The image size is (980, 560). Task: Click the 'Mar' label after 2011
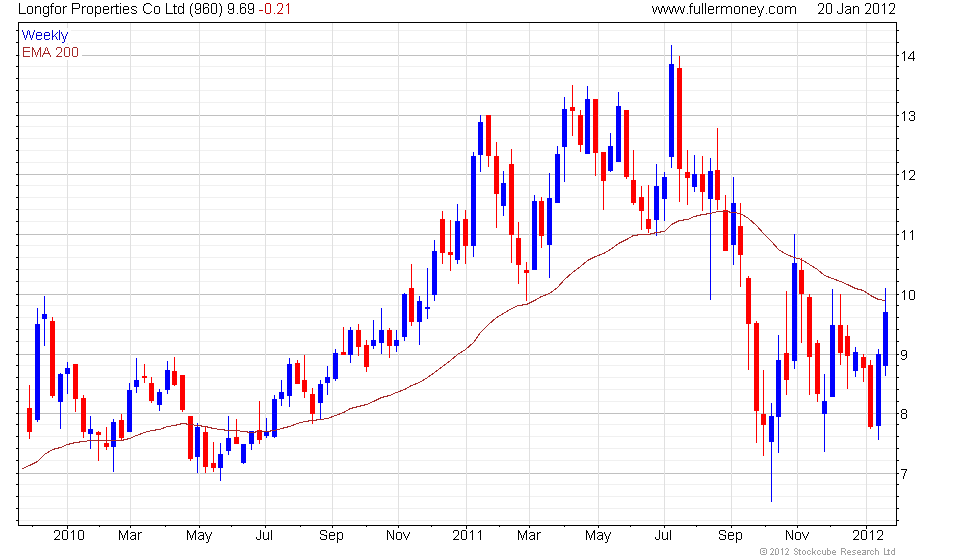tap(529, 536)
